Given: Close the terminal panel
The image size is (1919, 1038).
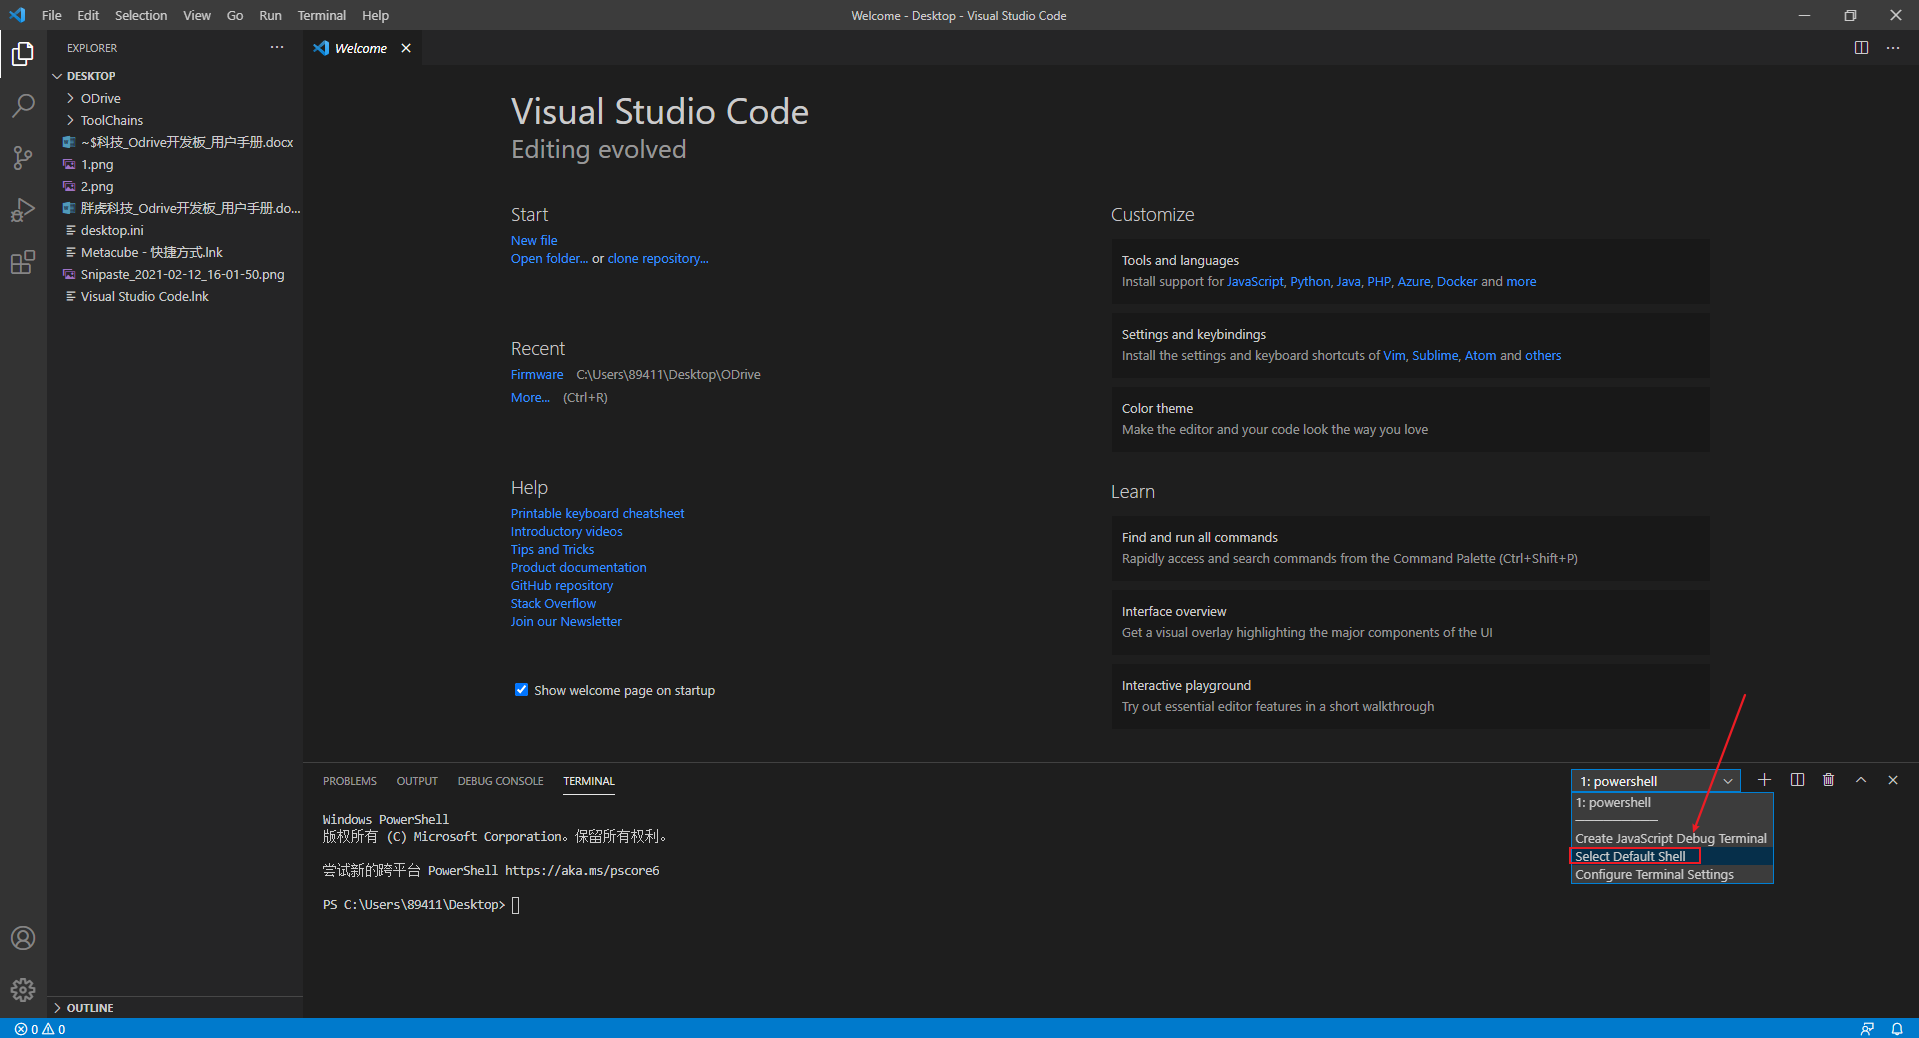Looking at the screenshot, I should [x=1893, y=780].
